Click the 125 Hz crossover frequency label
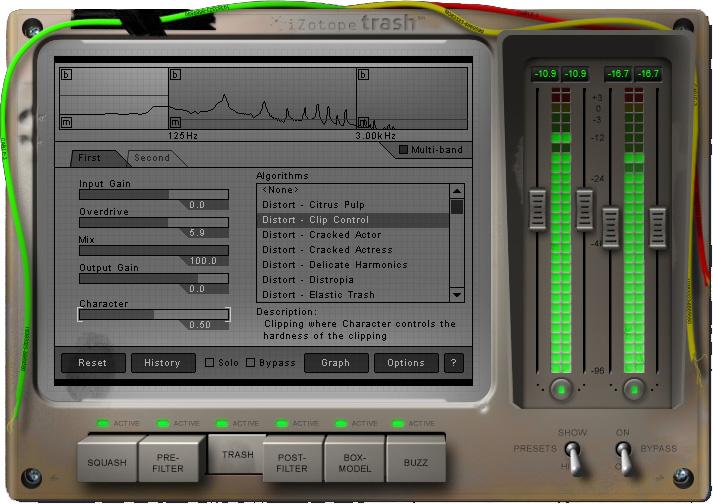 pos(183,136)
